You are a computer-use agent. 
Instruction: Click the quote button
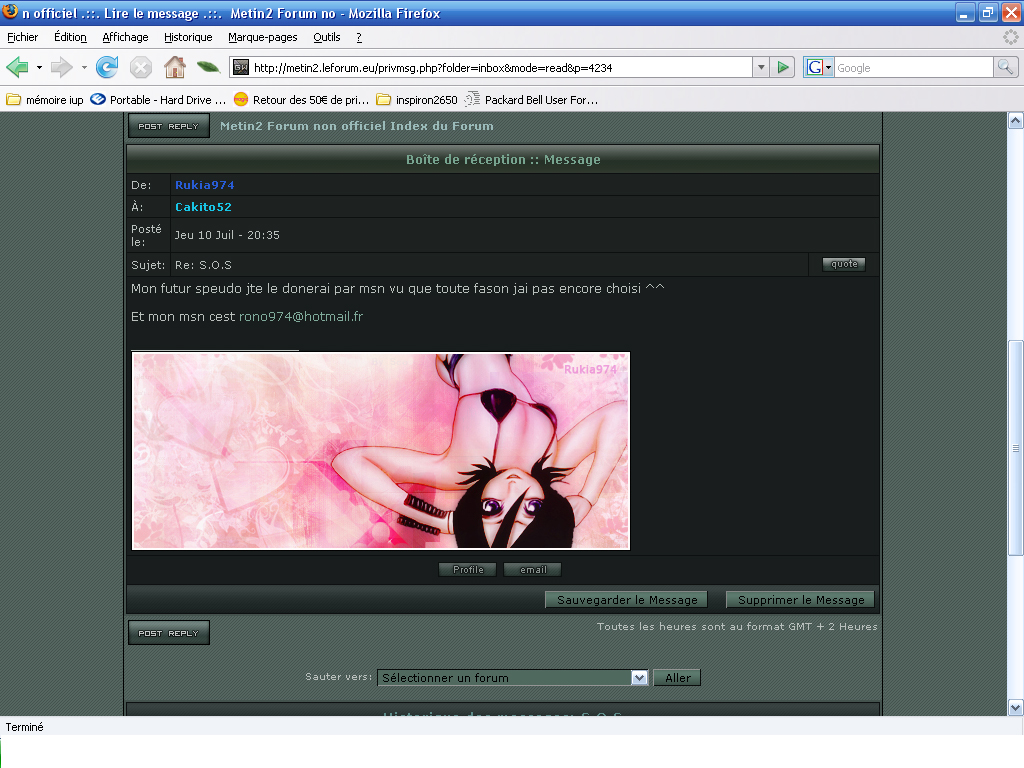click(844, 264)
